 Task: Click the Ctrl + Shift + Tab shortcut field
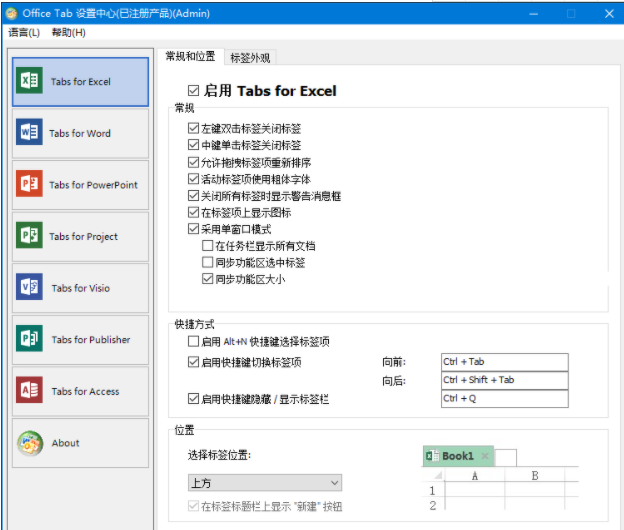pyautogui.click(x=504, y=380)
